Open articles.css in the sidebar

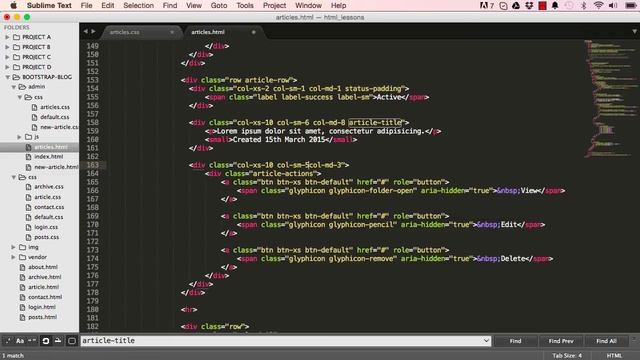coord(55,107)
